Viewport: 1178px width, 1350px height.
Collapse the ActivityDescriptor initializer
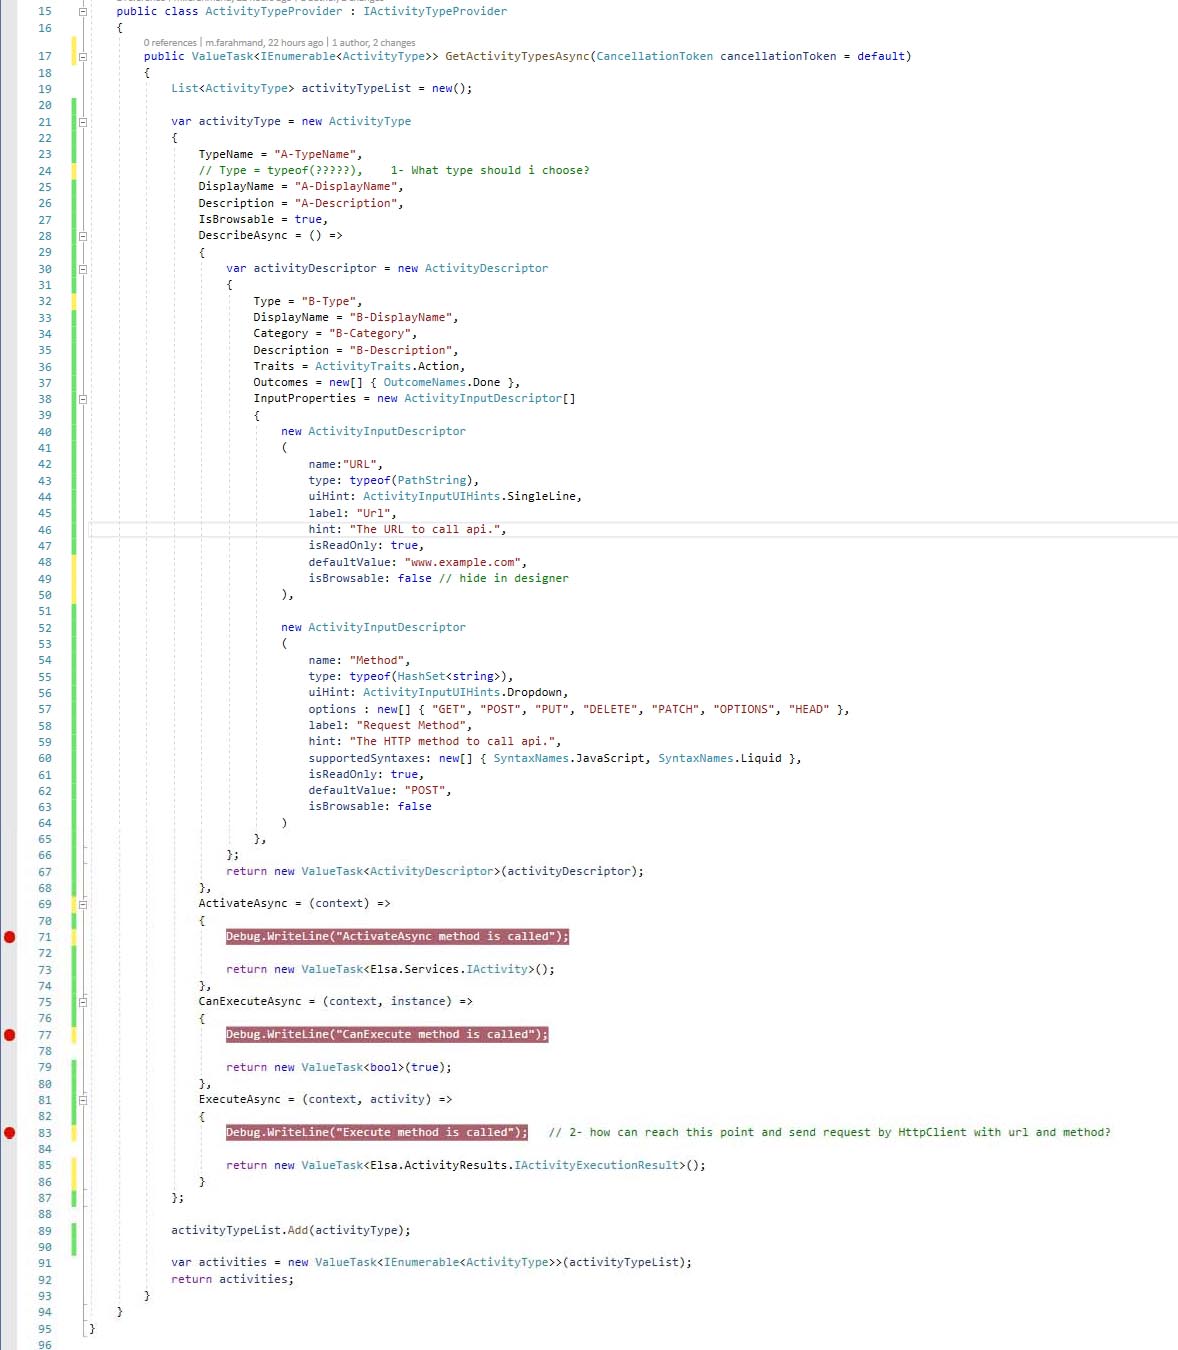(85, 268)
